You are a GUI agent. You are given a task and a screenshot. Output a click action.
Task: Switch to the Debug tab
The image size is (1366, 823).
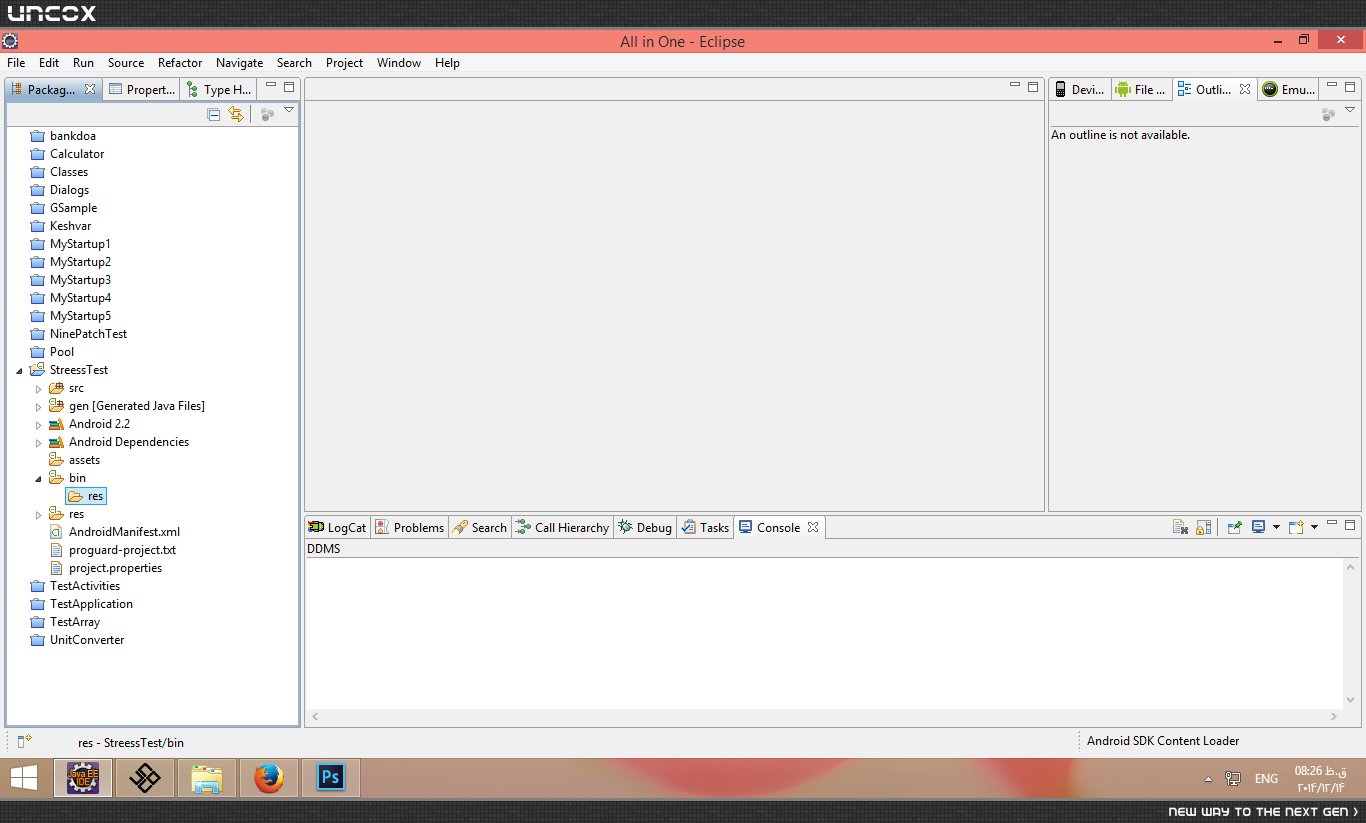click(645, 527)
